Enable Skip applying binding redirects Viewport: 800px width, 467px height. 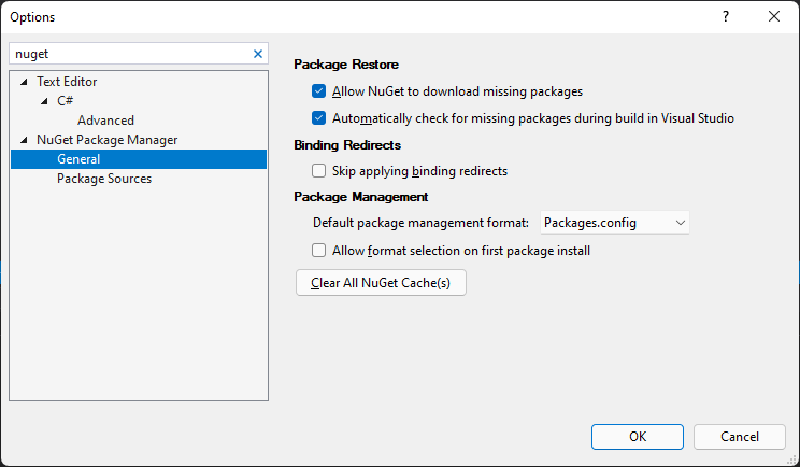[320, 171]
